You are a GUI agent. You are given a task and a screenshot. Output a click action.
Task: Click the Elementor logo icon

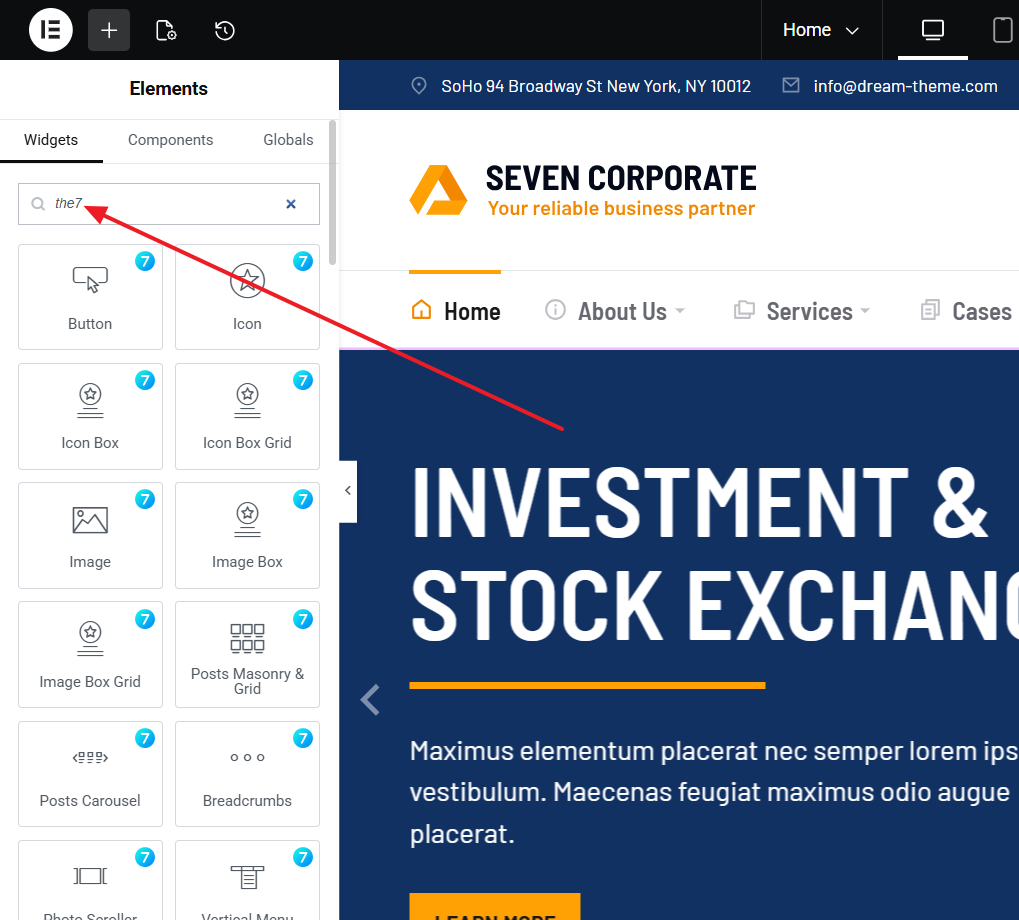(50, 30)
